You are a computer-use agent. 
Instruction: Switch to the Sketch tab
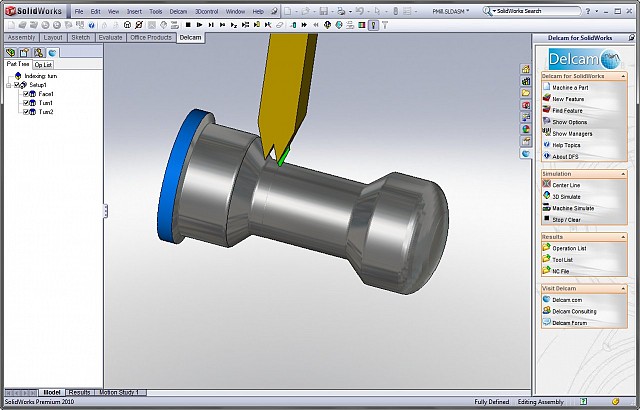pos(80,38)
